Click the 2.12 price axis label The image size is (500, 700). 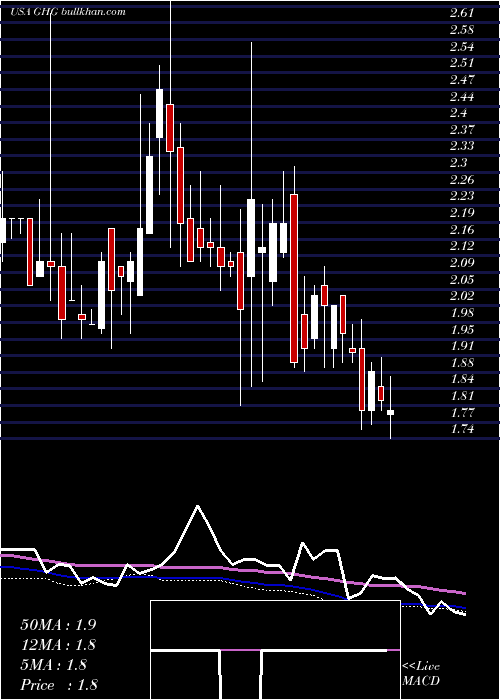(461, 246)
